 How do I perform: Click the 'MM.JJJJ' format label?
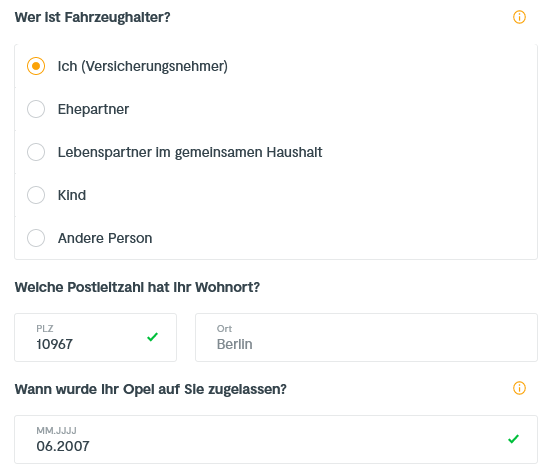click(x=56, y=430)
